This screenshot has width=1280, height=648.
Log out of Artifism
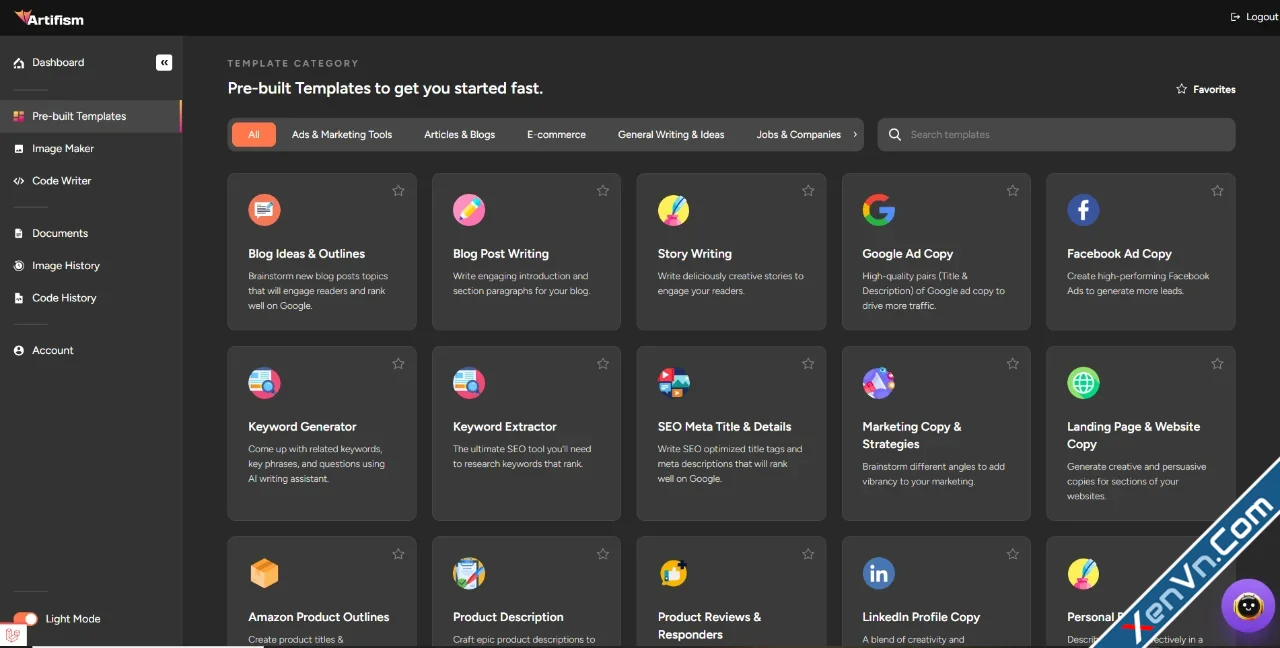click(x=1253, y=16)
